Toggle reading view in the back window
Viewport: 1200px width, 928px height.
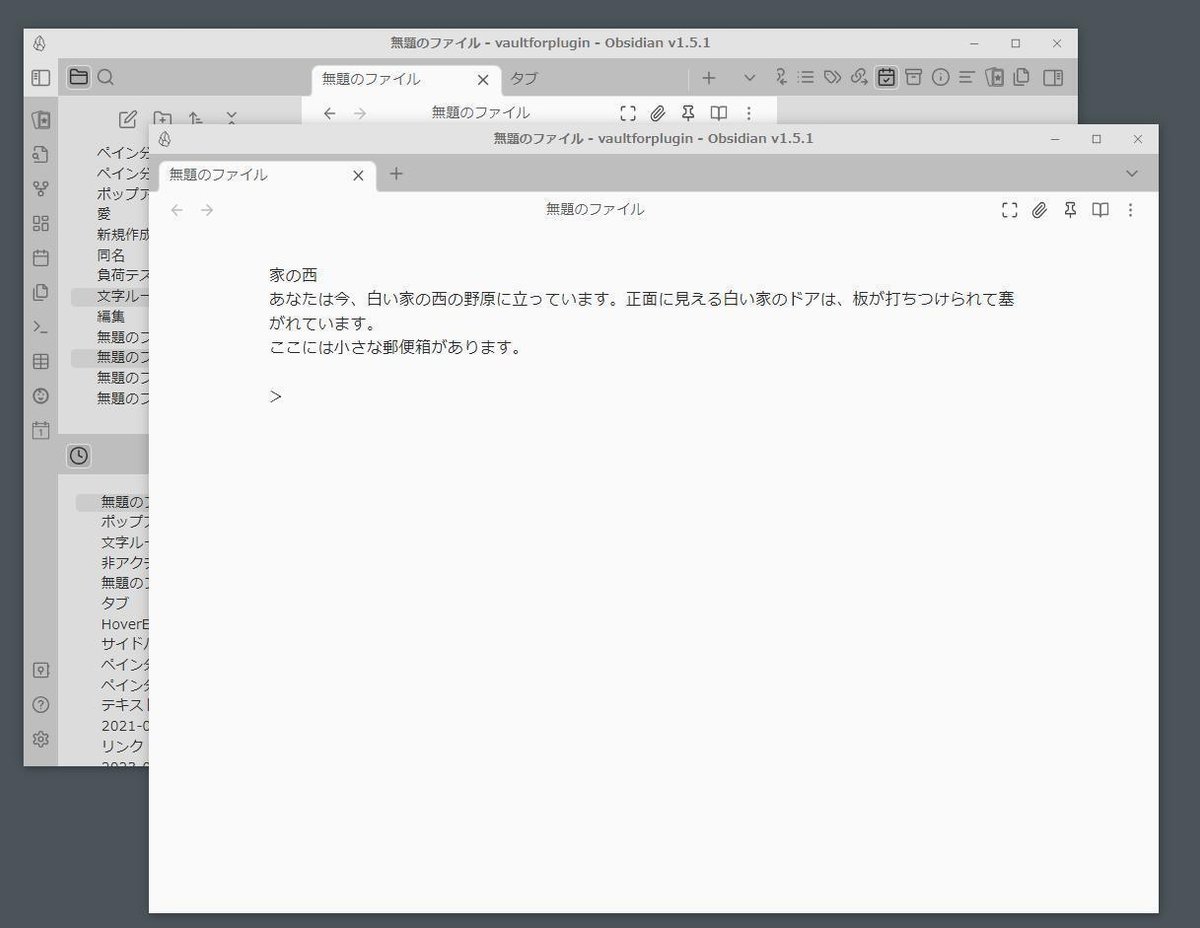[718, 113]
